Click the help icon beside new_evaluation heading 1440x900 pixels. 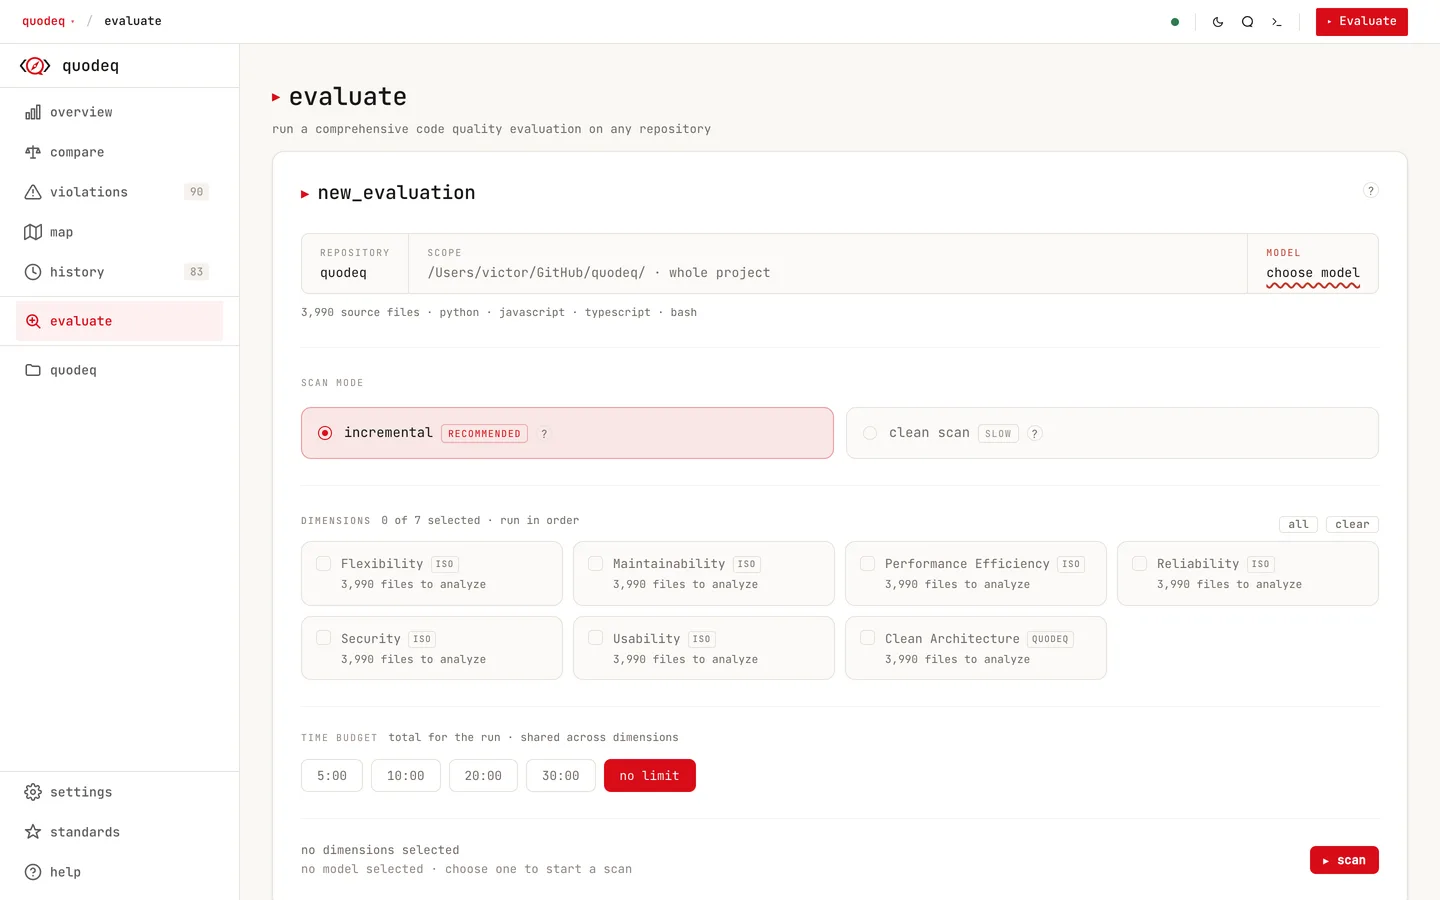coord(1371,190)
